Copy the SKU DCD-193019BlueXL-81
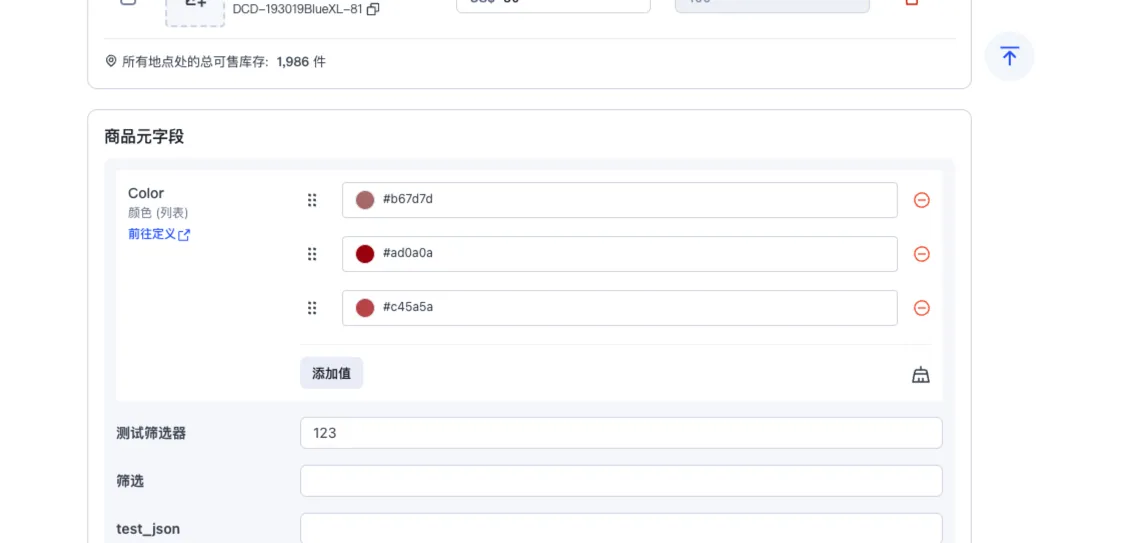 [373, 9]
